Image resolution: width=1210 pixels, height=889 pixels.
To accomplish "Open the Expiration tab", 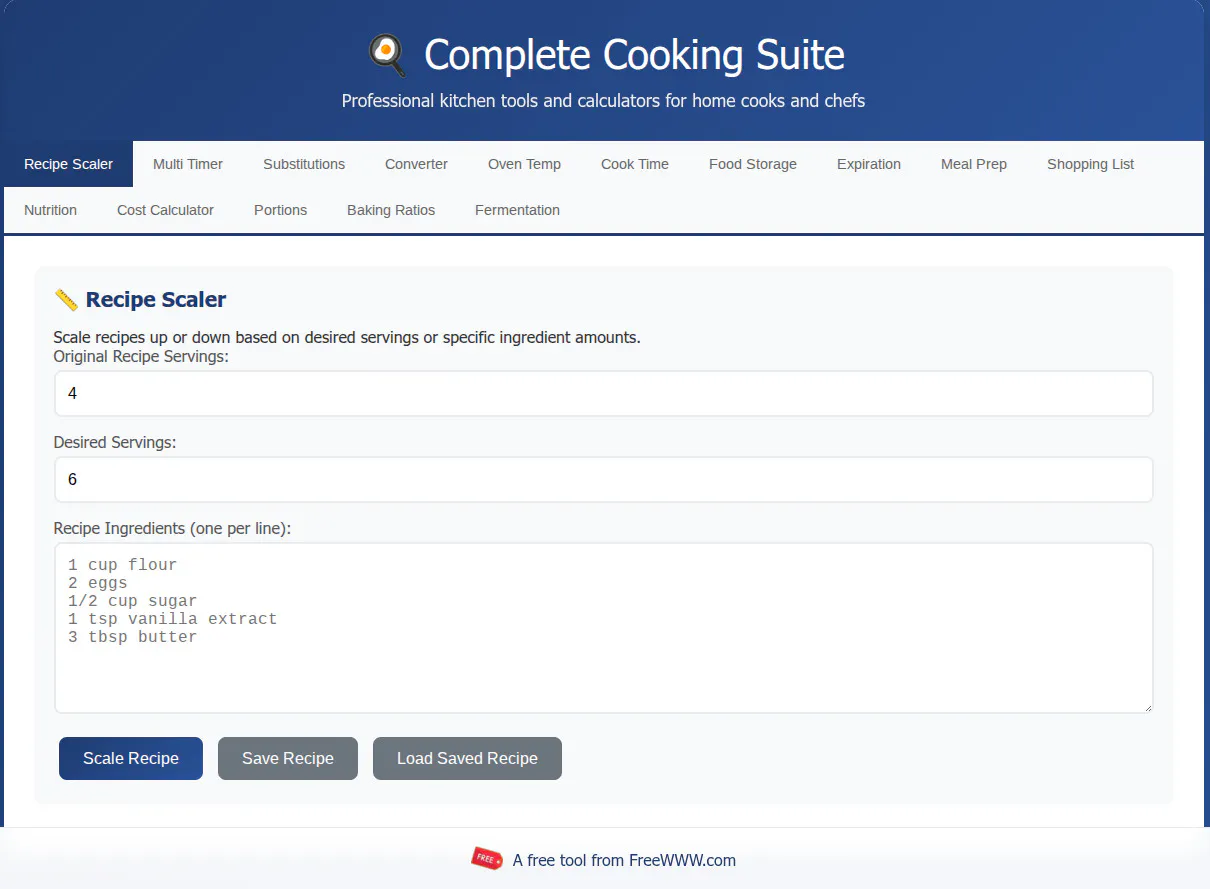I will 869,164.
